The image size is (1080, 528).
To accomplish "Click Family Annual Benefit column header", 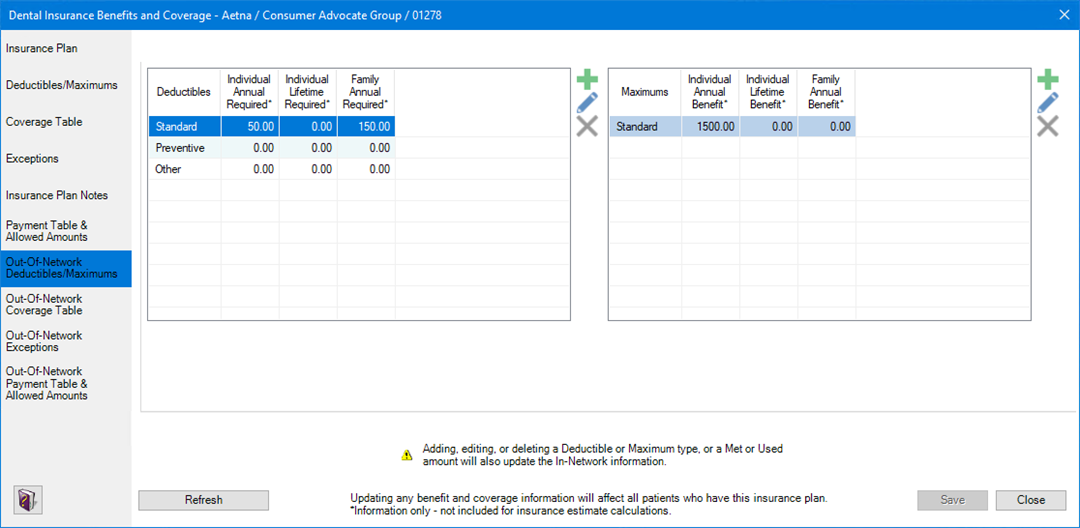I will click(827, 92).
